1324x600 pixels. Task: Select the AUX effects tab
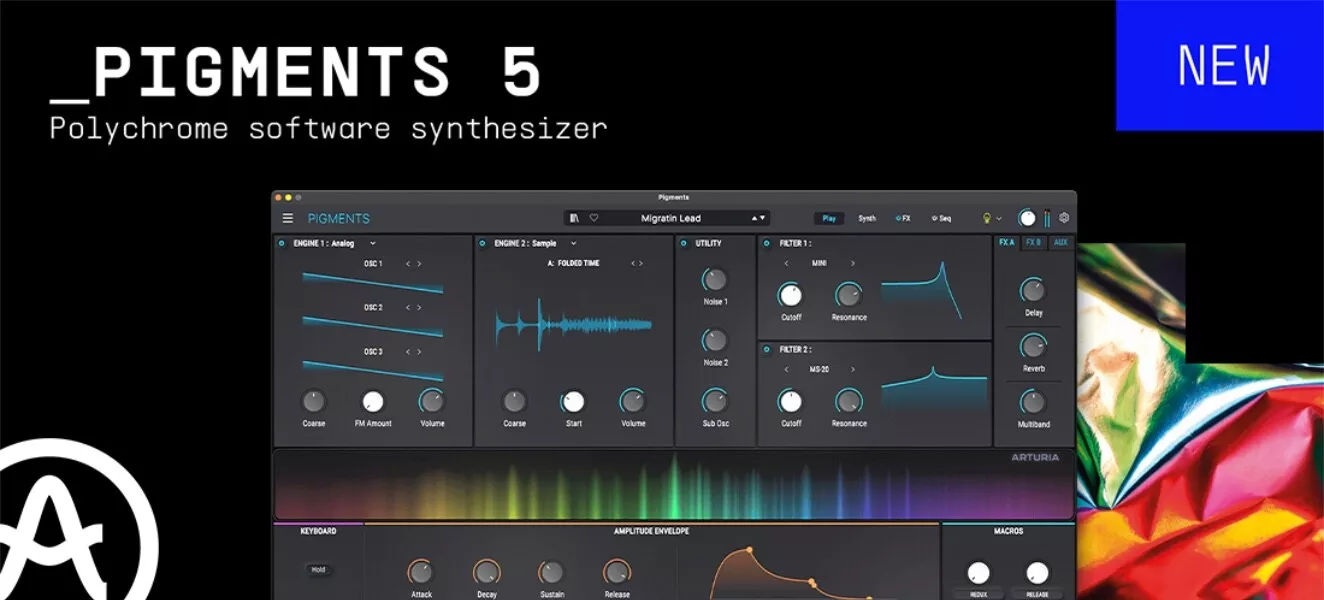pyautogui.click(x=1061, y=243)
